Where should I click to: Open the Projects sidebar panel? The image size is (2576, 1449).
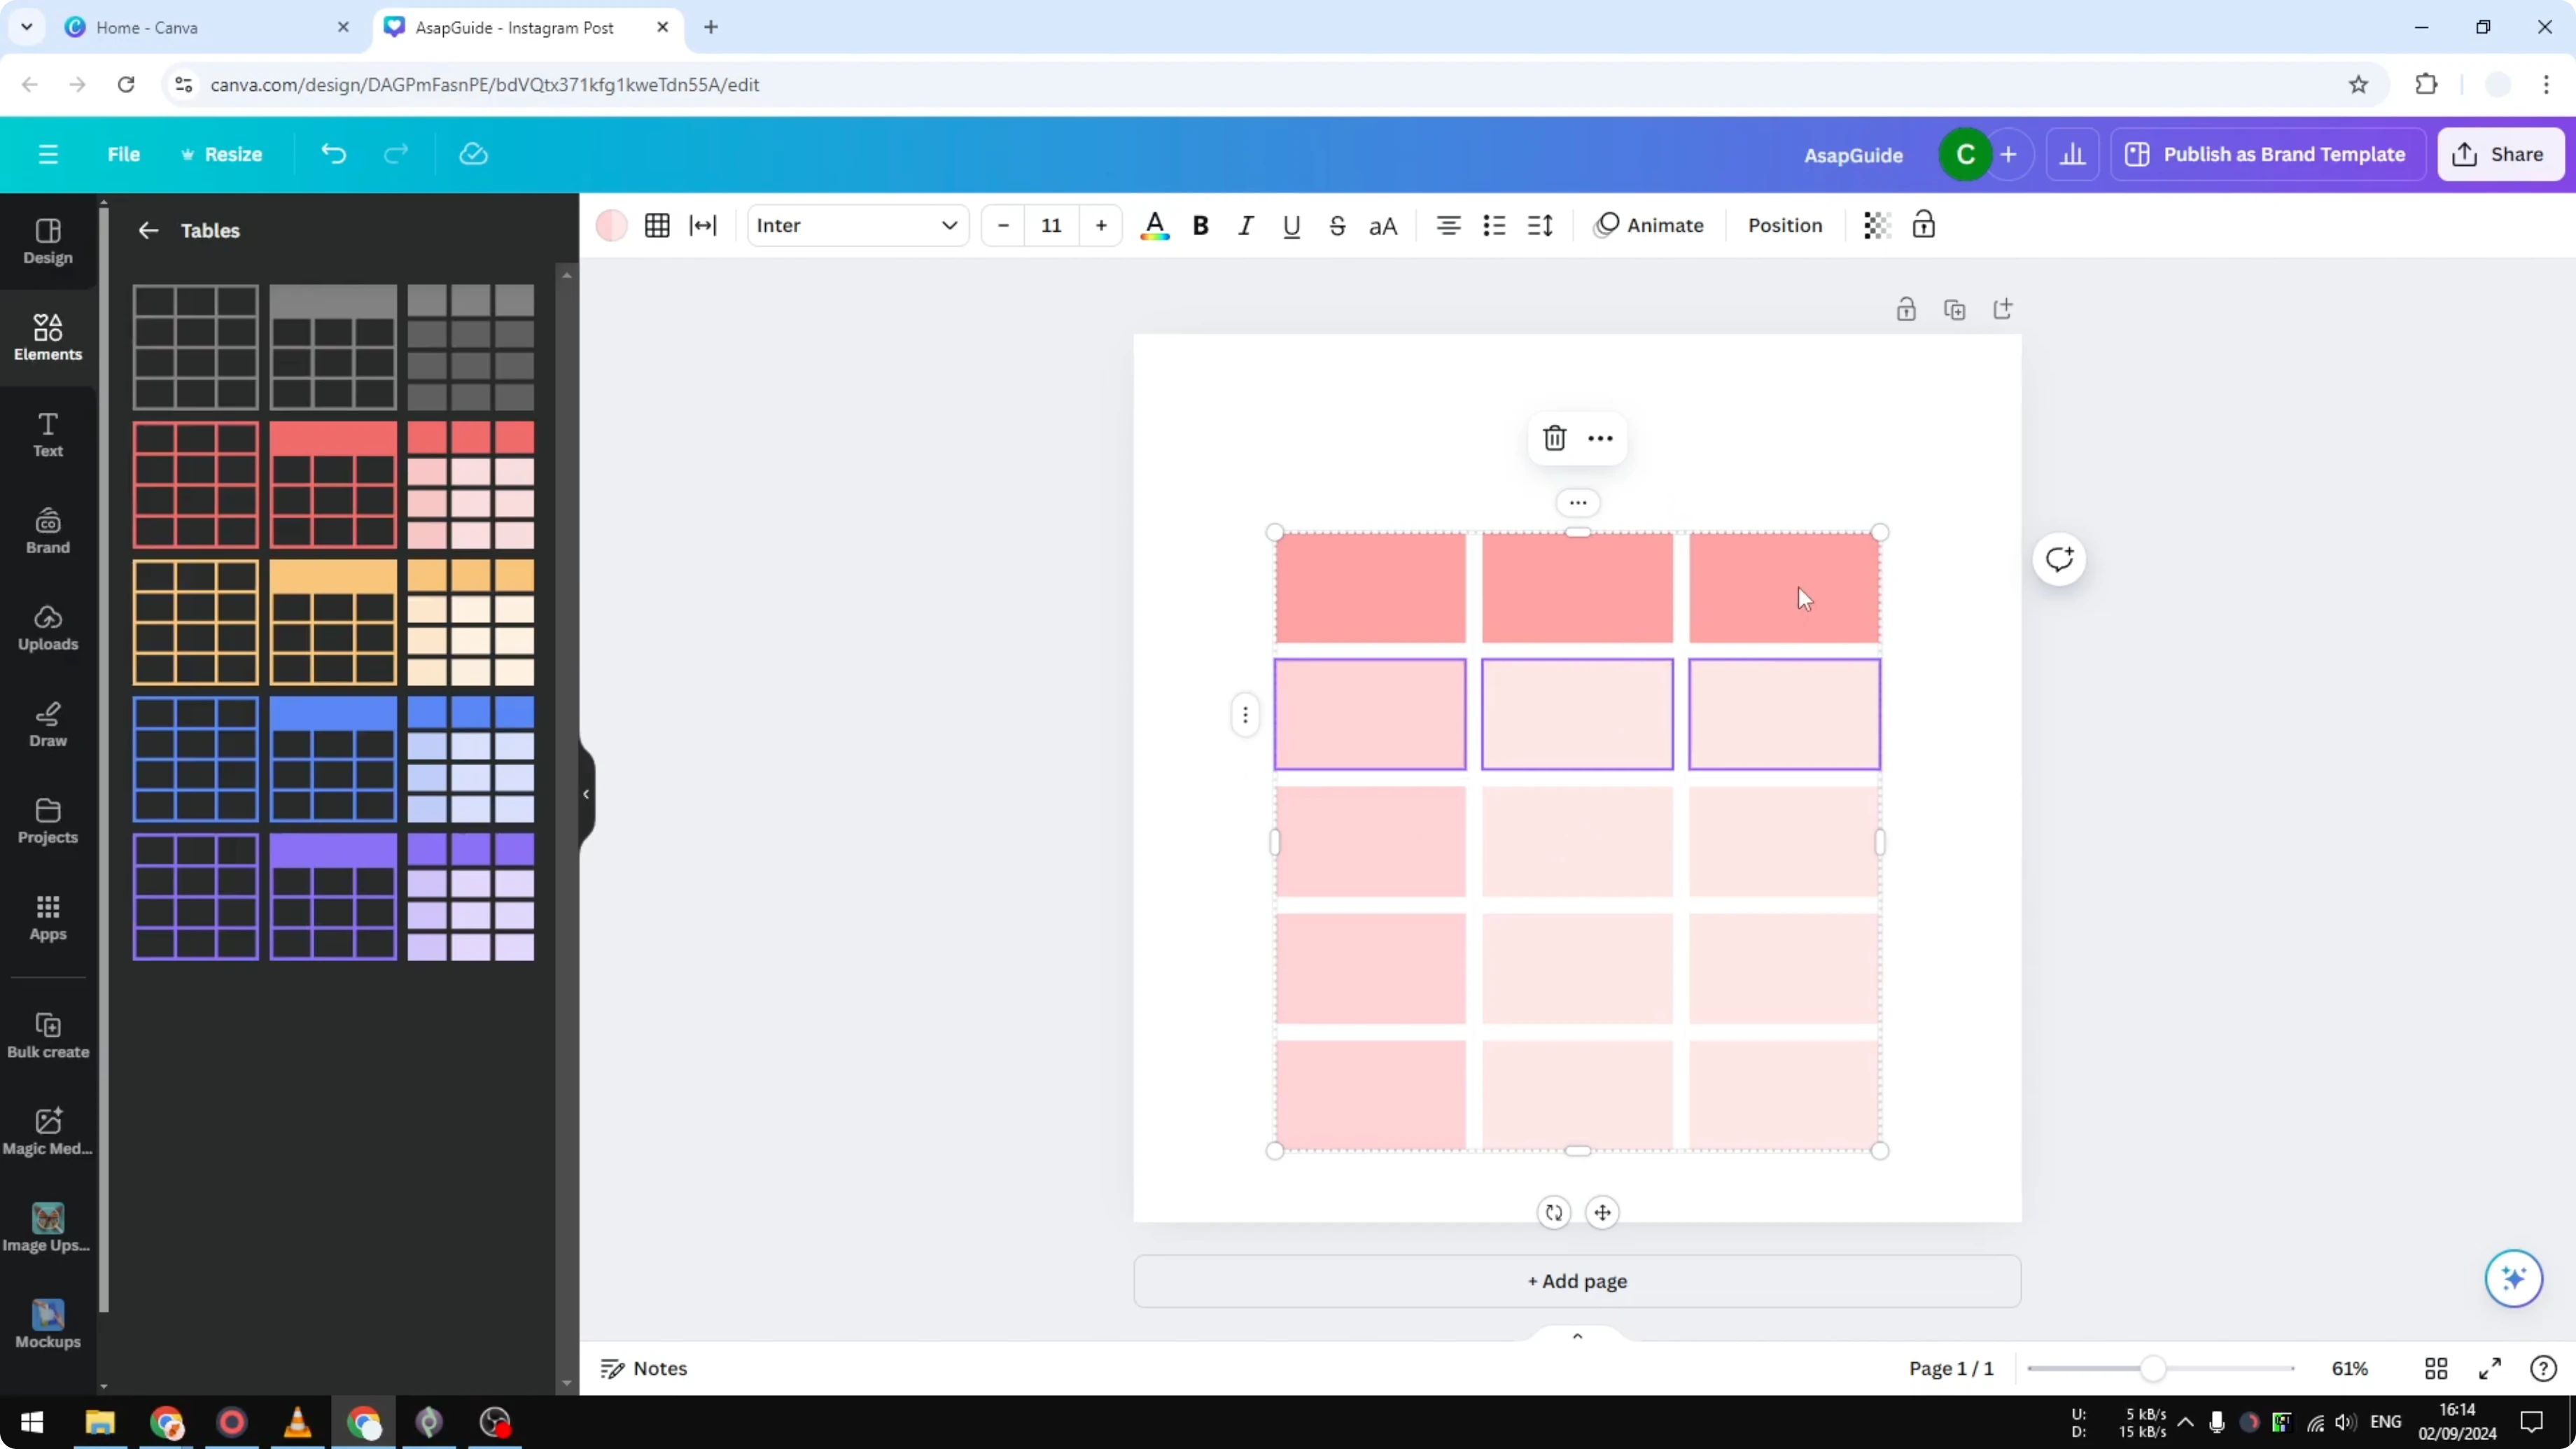[x=48, y=821]
